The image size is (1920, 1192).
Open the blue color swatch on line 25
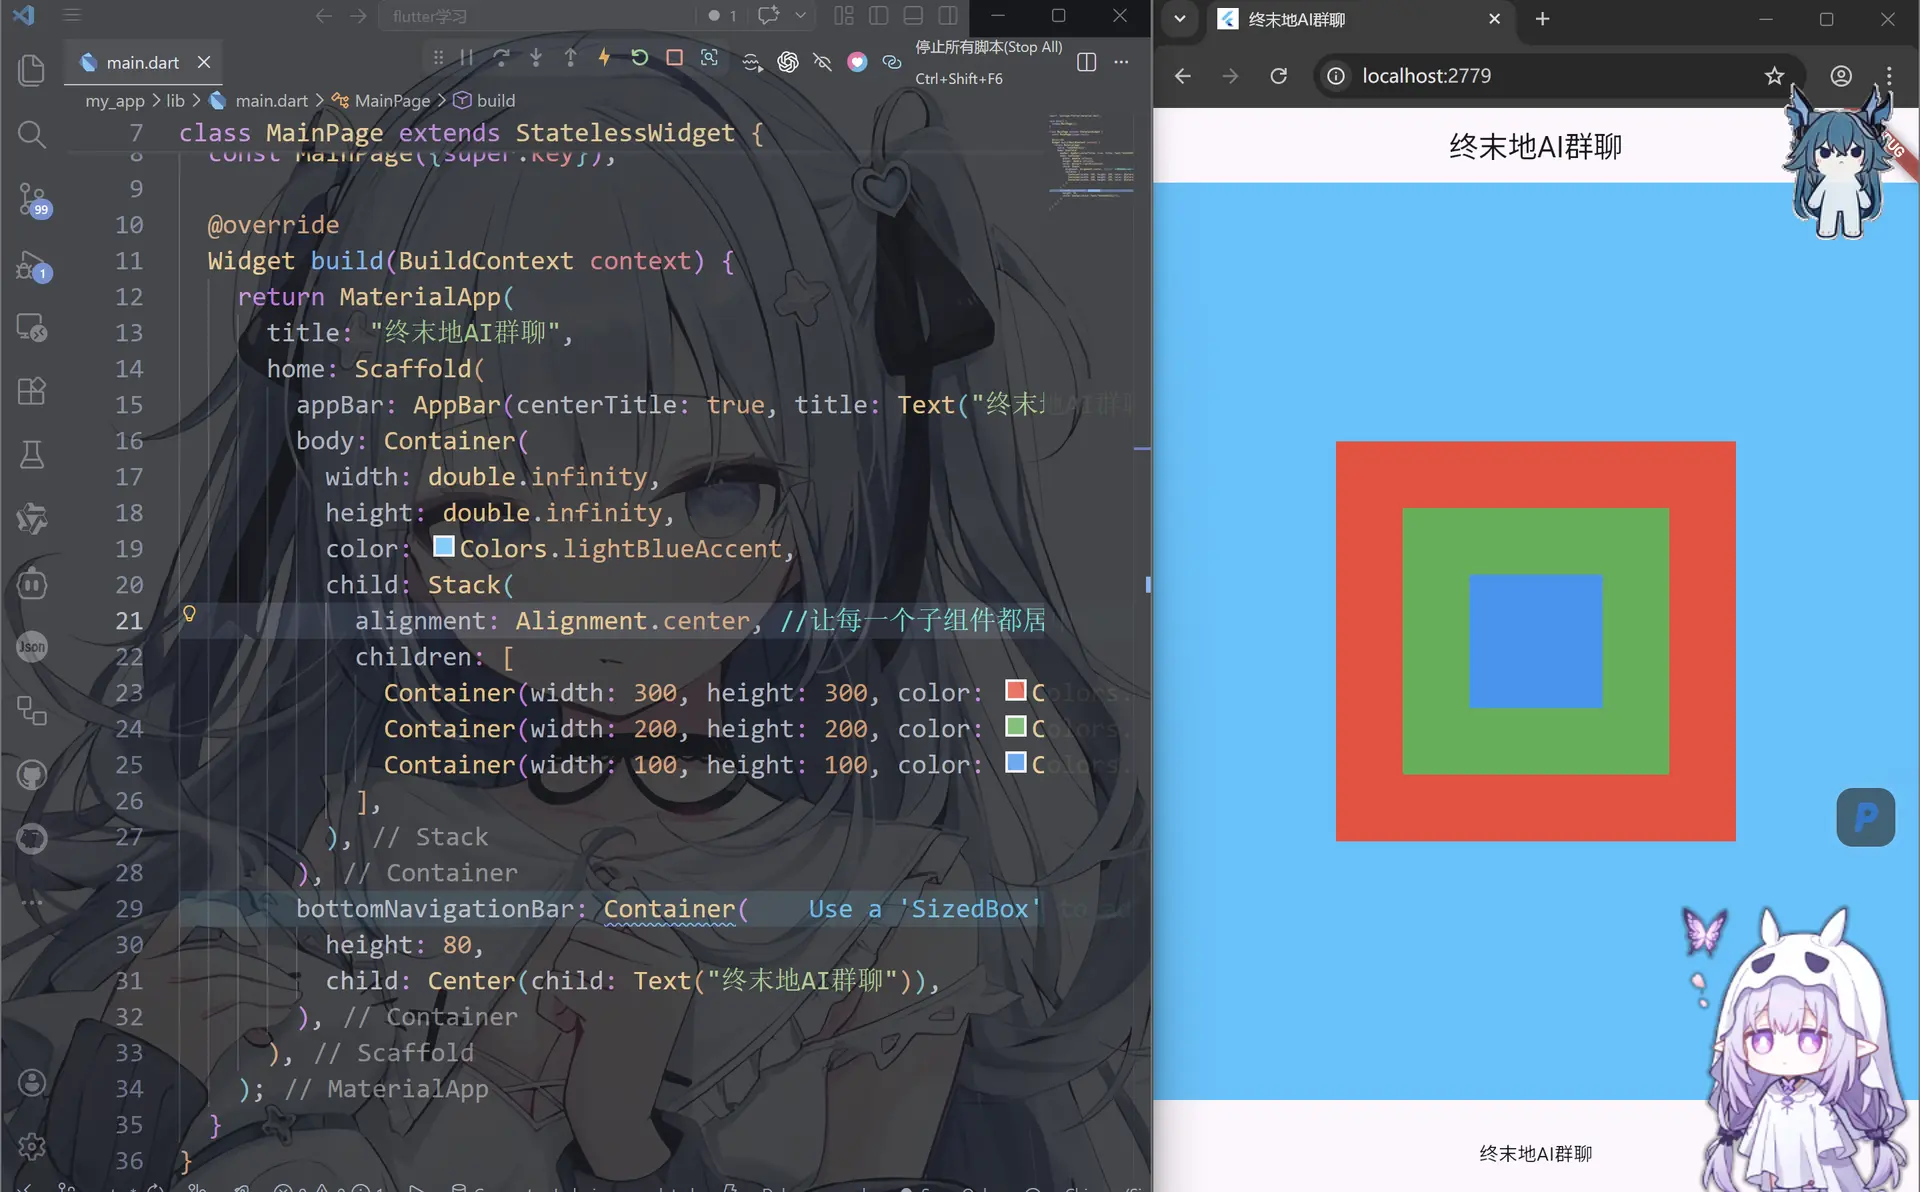coord(1015,762)
